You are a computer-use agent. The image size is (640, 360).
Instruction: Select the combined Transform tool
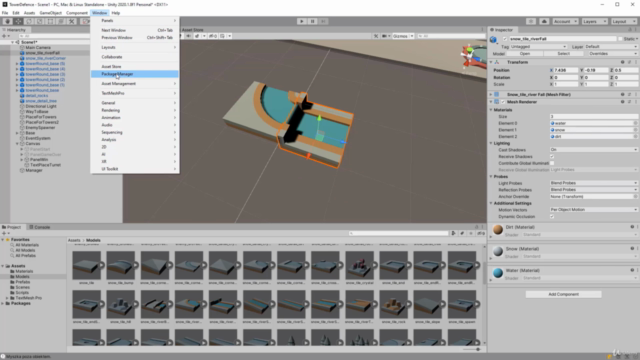point(60,21)
